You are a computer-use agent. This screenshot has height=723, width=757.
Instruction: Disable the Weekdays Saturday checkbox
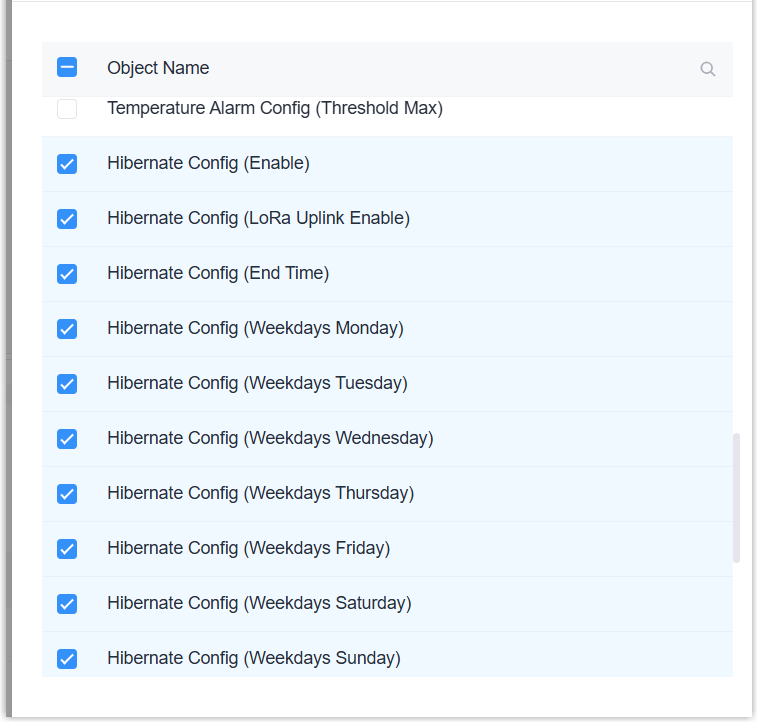pyautogui.click(x=67, y=604)
